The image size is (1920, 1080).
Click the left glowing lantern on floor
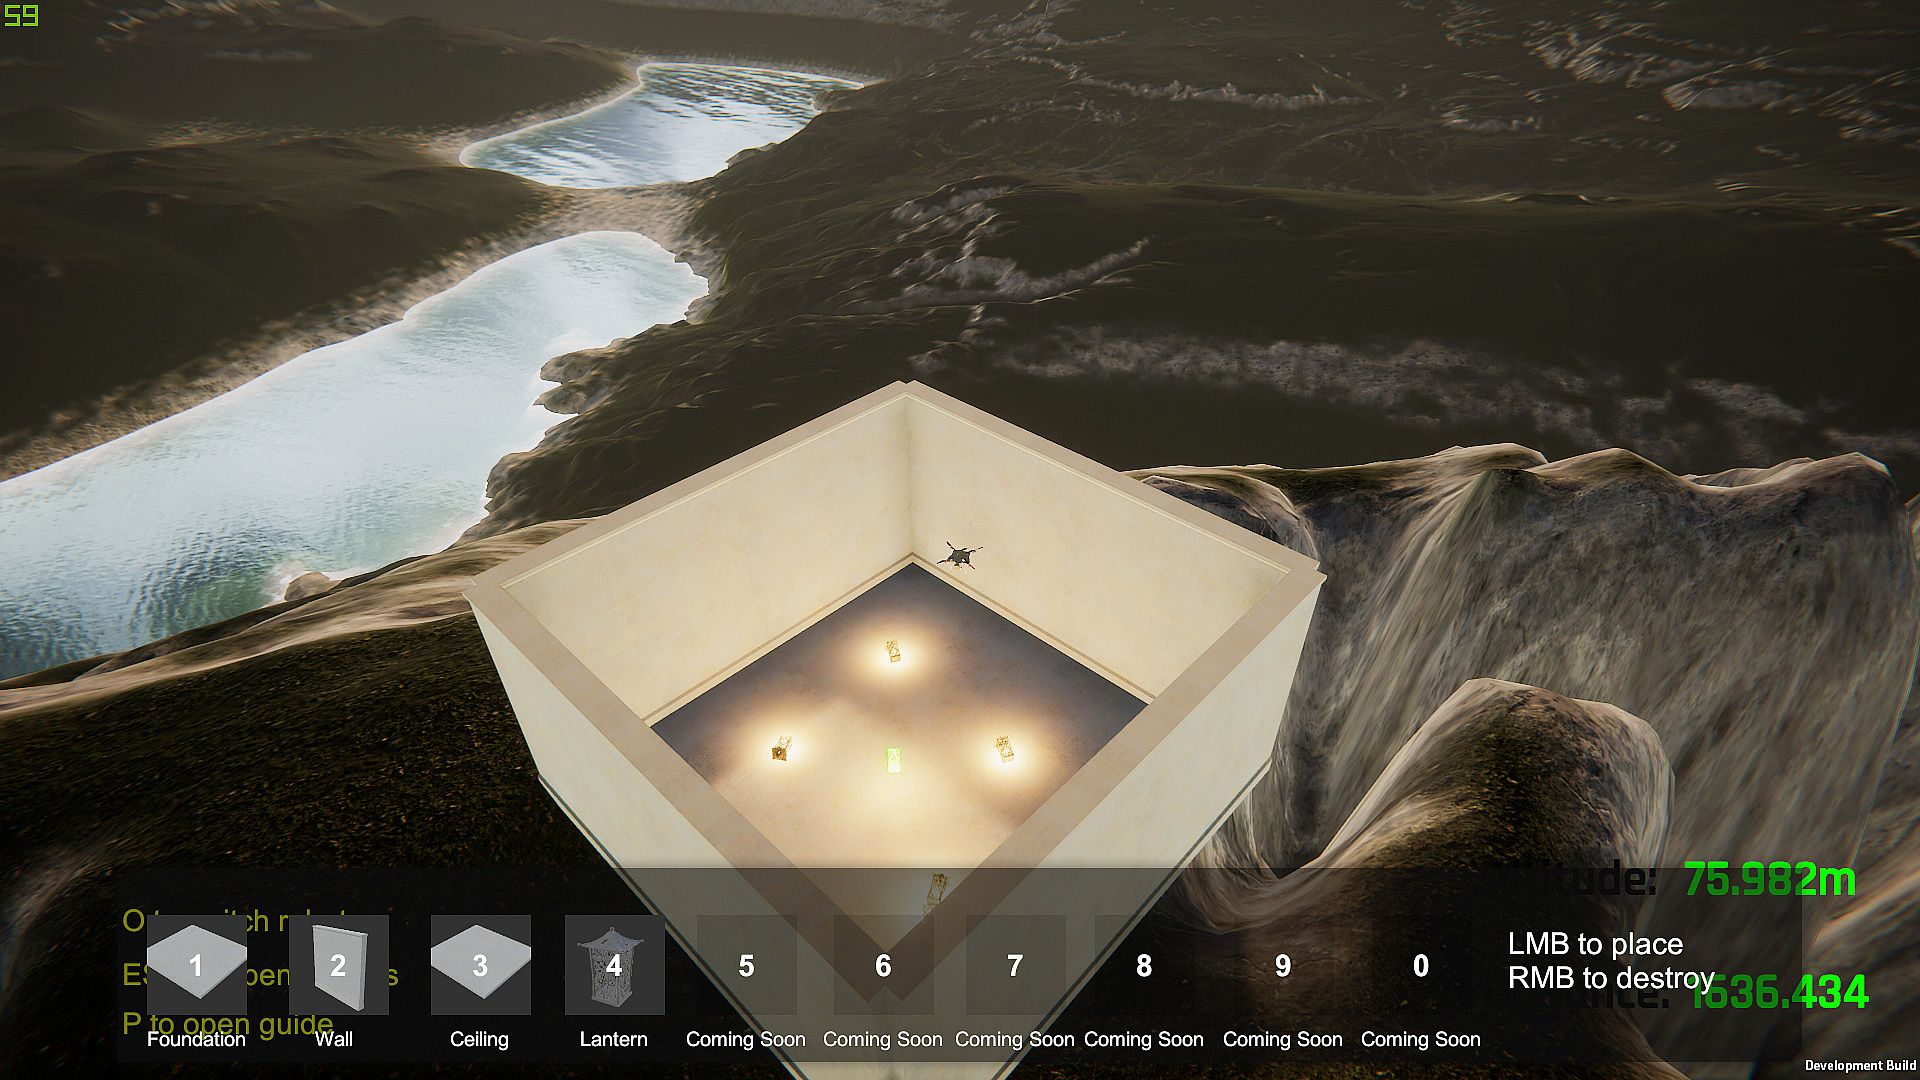pos(782,748)
